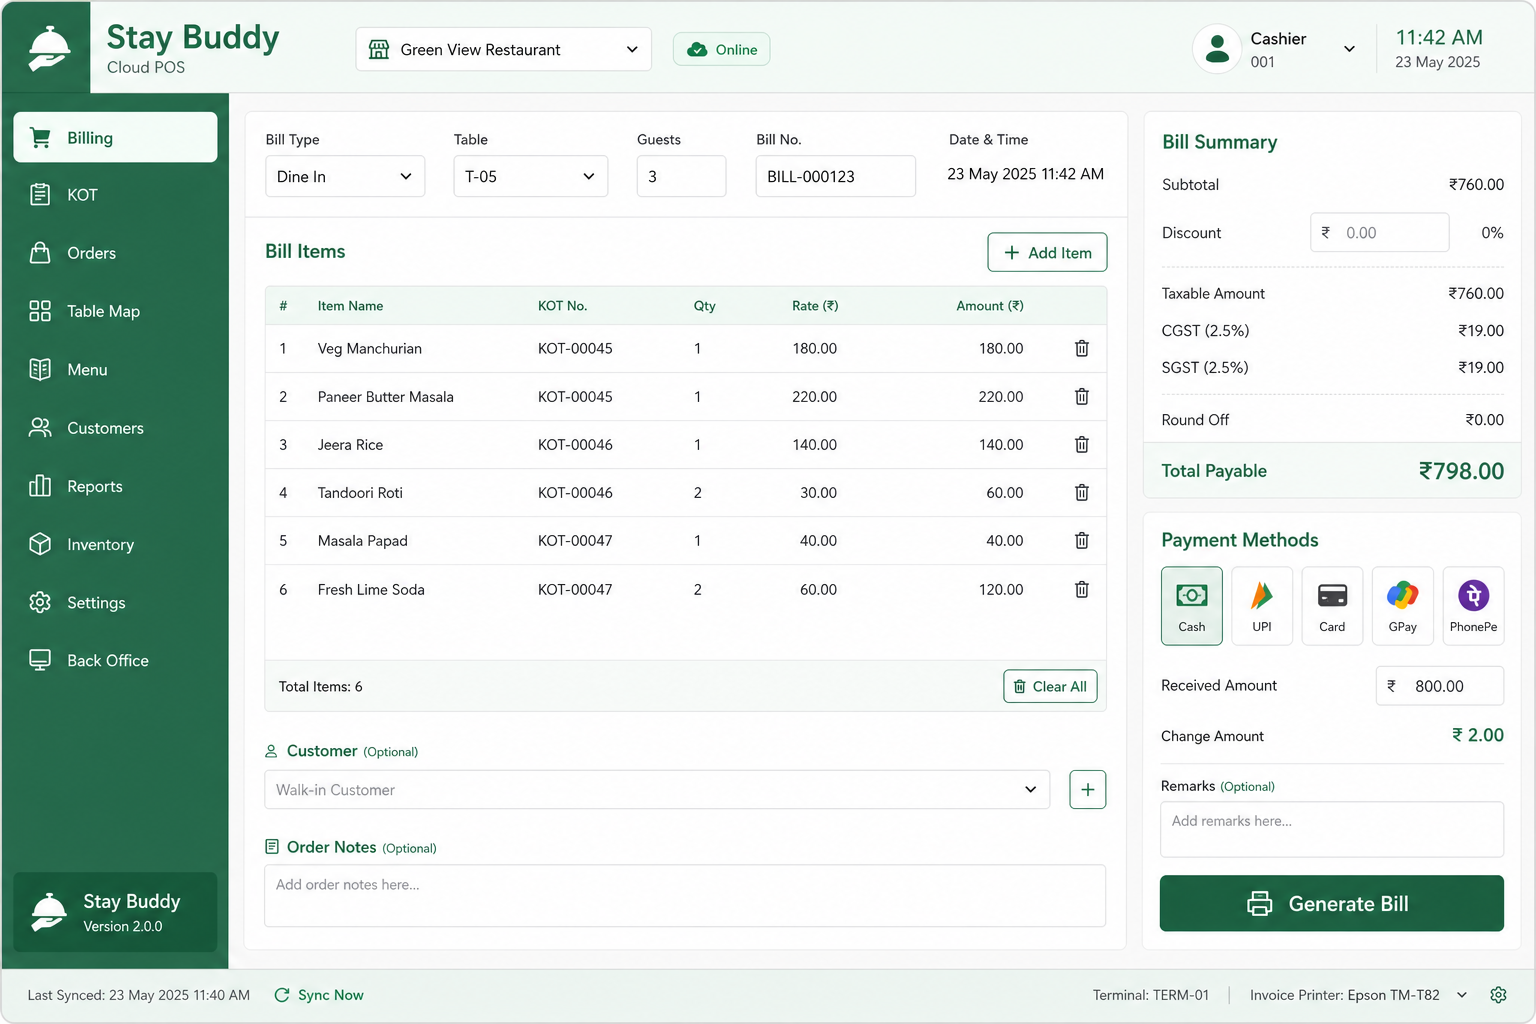Open Table Map in the sidebar
Image resolution: width=1536 pixels, height=1024 pixels.
coord(115,311)
